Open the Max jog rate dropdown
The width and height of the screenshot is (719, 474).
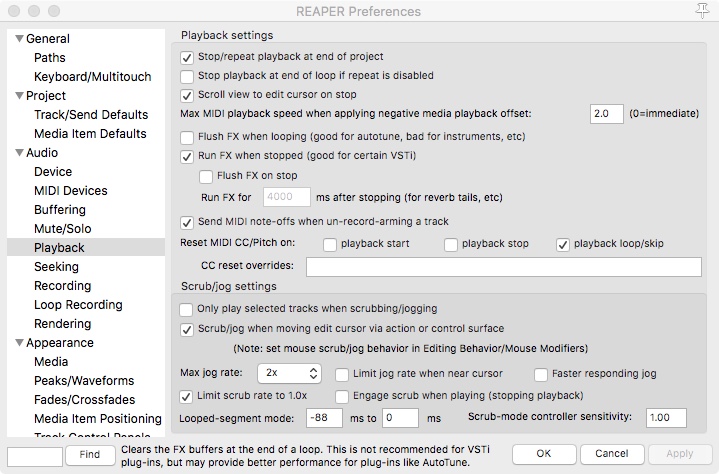[288, 374]
